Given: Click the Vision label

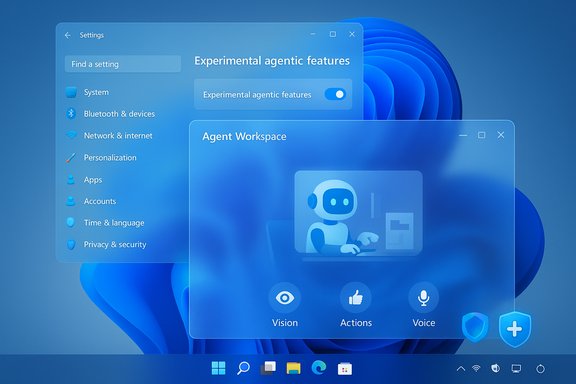Looking at the screenshot, I should tap(285, 323).
